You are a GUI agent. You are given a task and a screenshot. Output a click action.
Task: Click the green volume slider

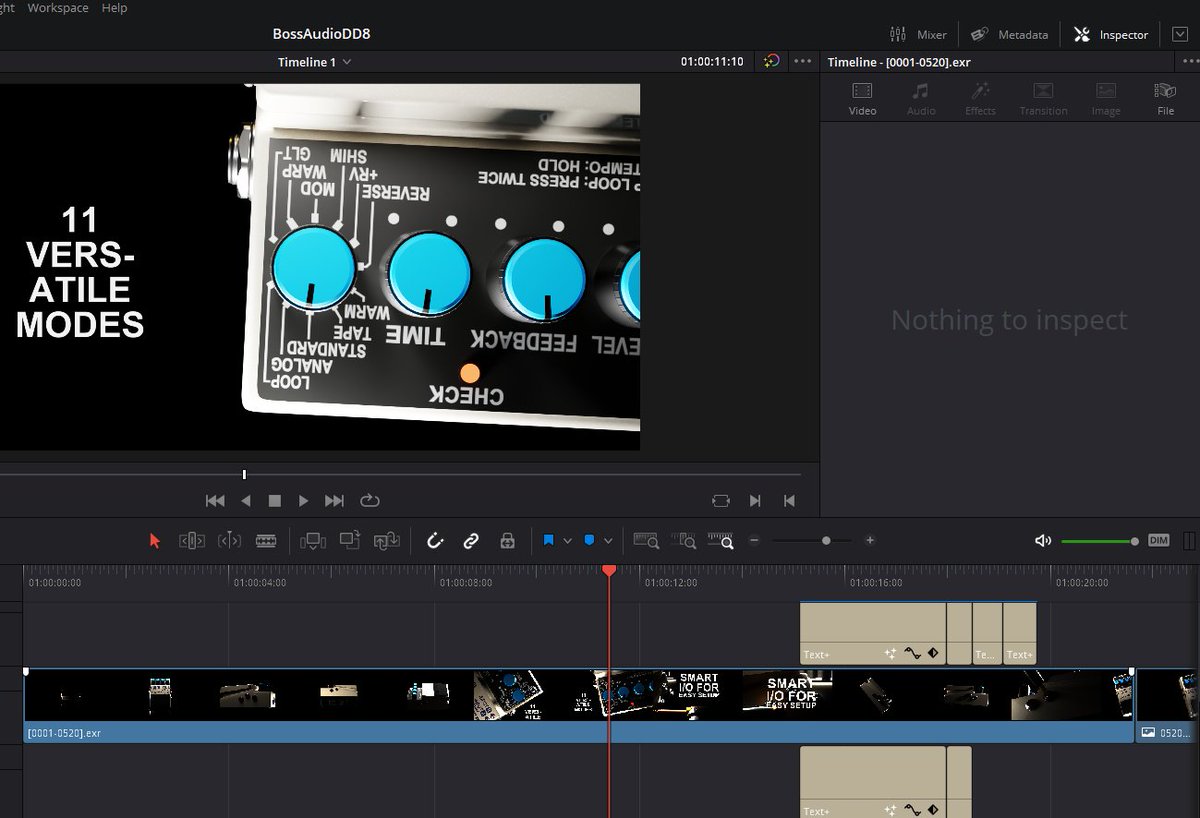pyautogui.click(x=1098, y=541)
